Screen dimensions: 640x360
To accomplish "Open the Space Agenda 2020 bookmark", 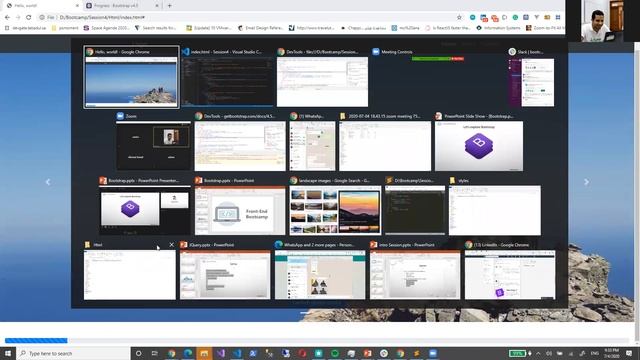I will tap(107, 28).
